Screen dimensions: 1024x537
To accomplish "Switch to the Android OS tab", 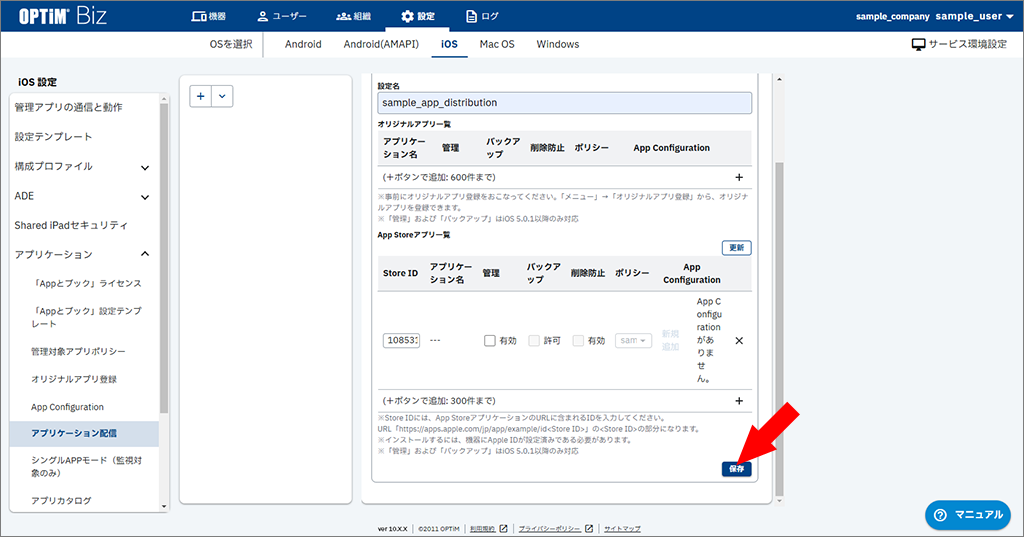I will [x=303, y=45].
